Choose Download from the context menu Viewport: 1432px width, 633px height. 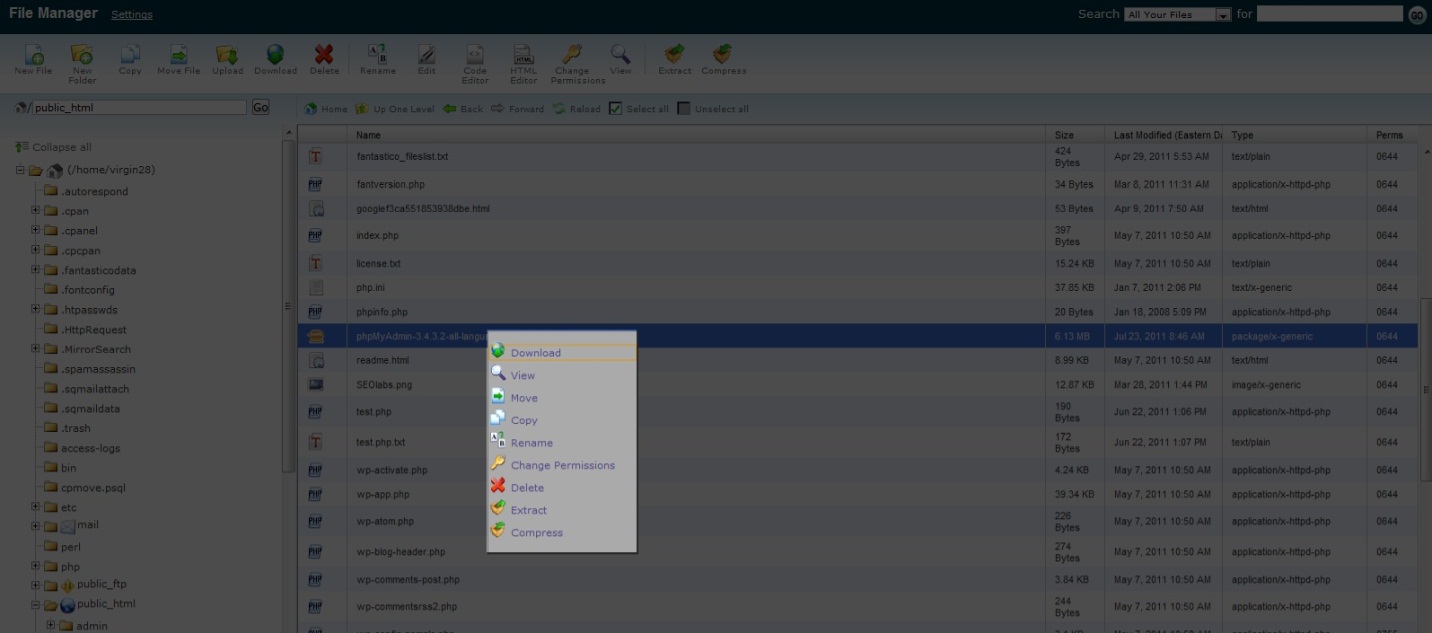click(x=536, y=353)
